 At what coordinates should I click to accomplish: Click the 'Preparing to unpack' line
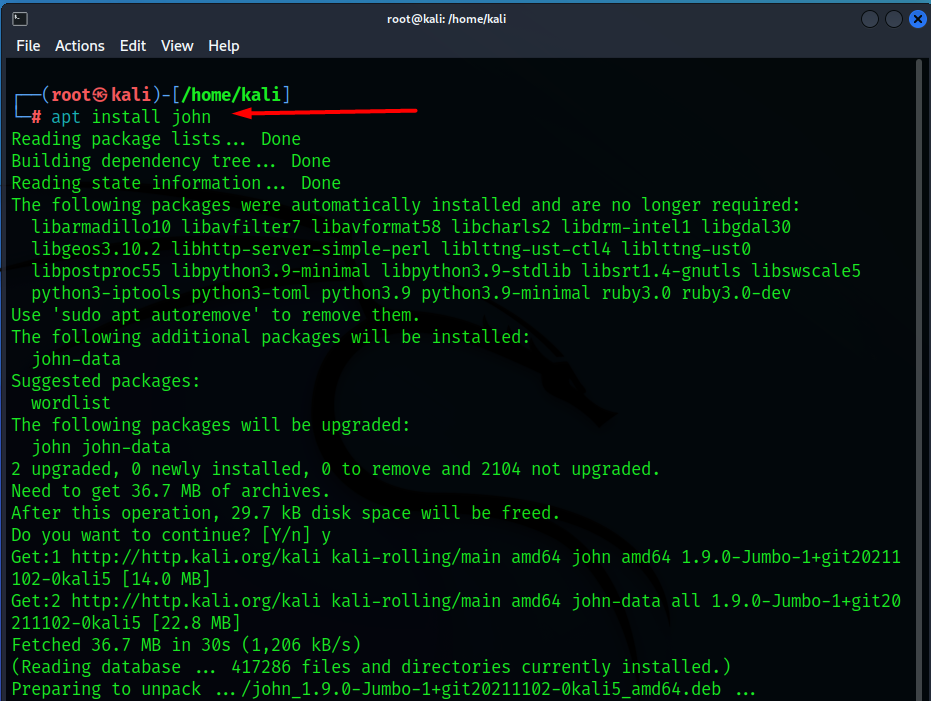point(383,689)
